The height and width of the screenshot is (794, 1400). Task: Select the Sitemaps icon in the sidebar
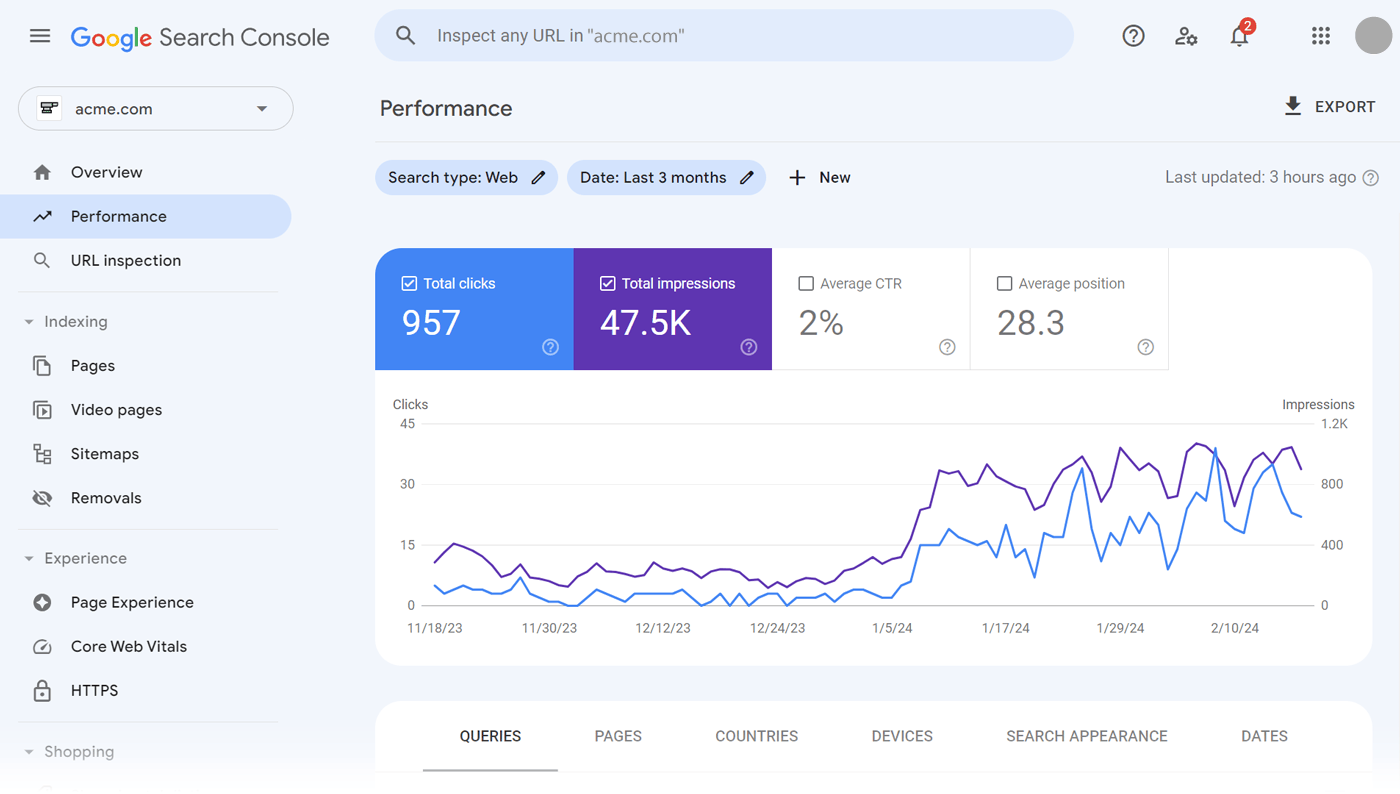click(43, 453)
